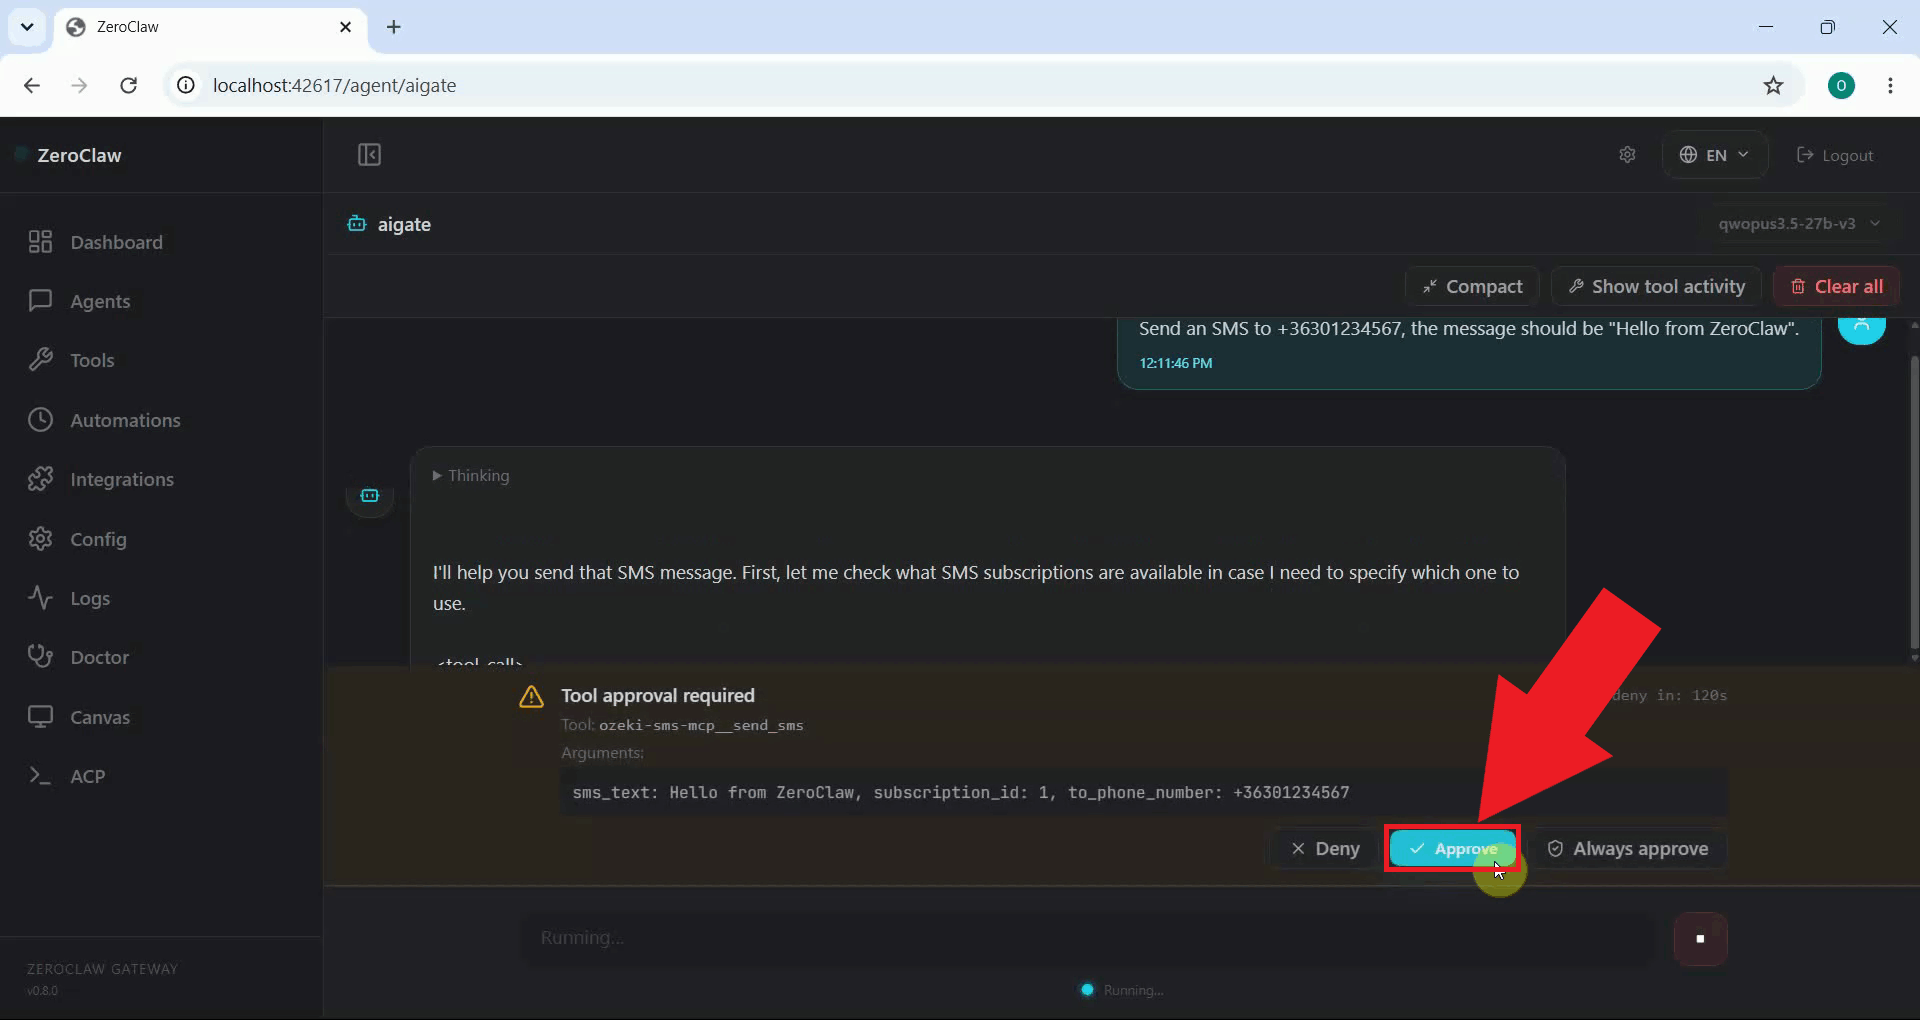The height and width of the screenshot is (1020, 1920).
Task: Bookmark this page with star icon
Action: (x=1773, y=85)
